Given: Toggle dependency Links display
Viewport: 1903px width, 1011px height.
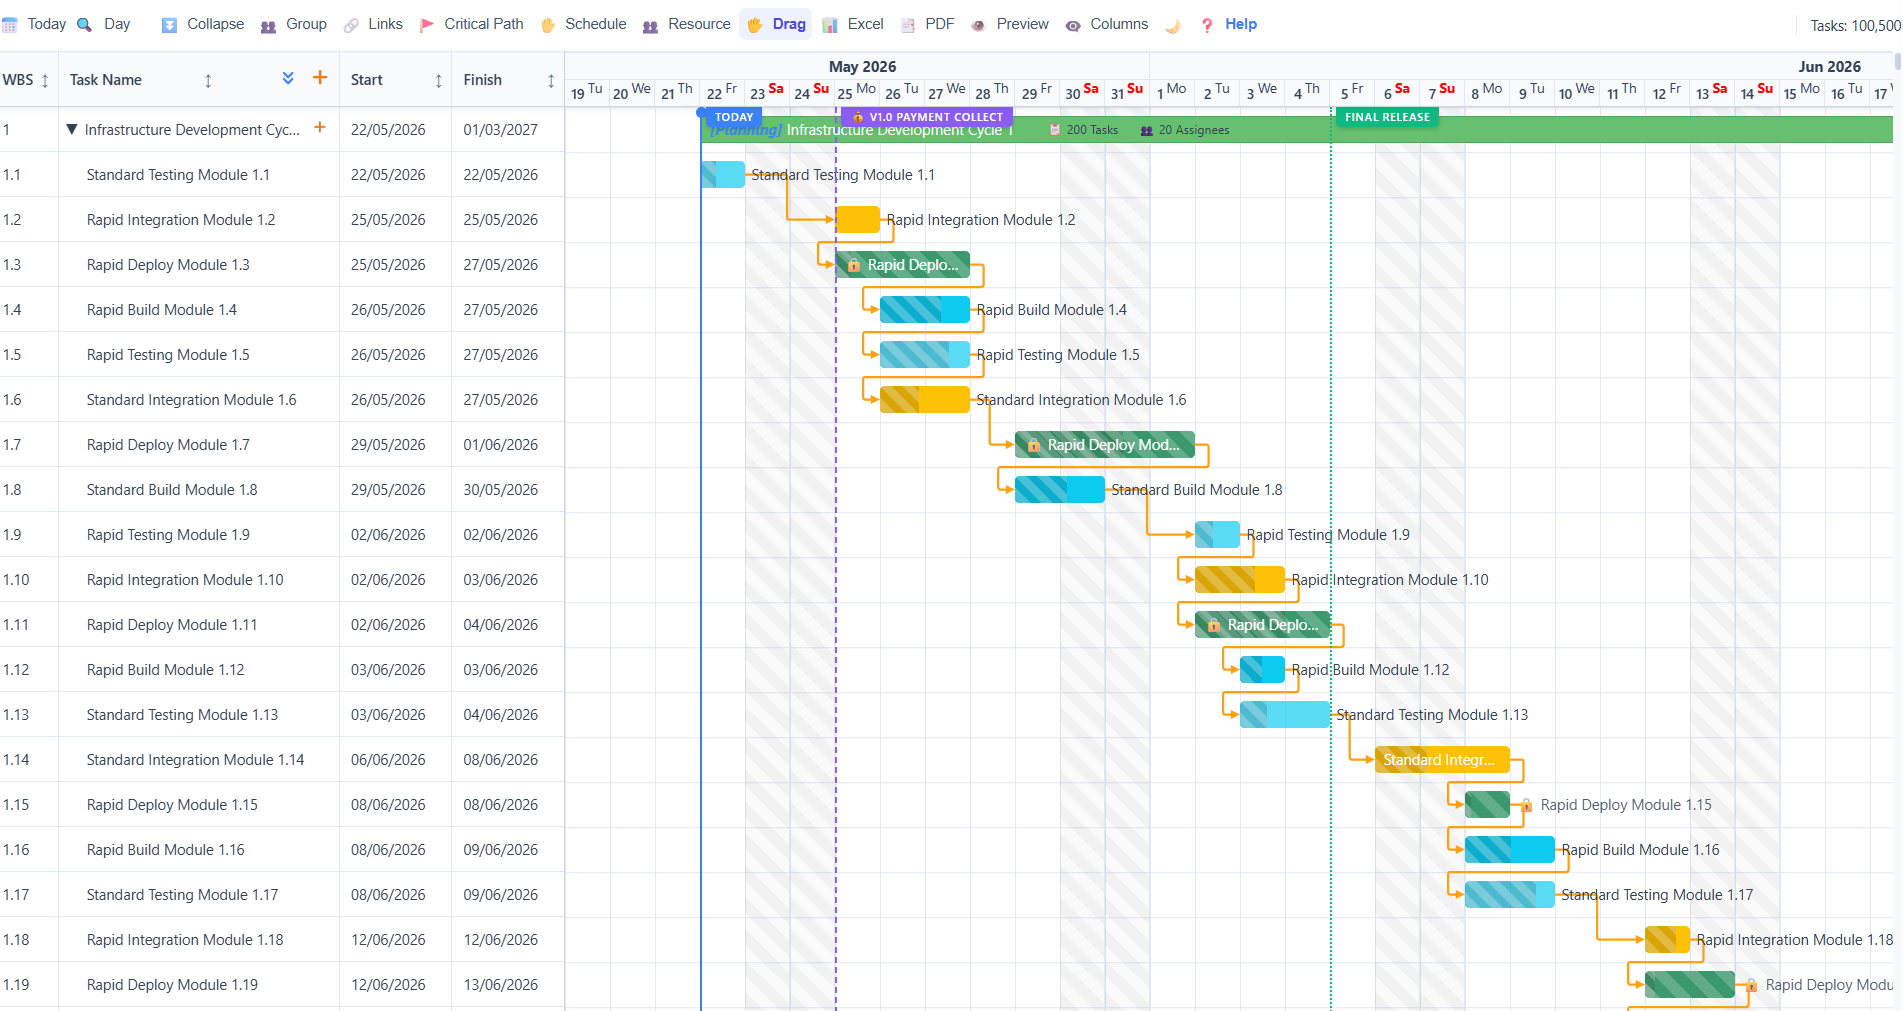Looking at the screenshot, I should [373, 24].
